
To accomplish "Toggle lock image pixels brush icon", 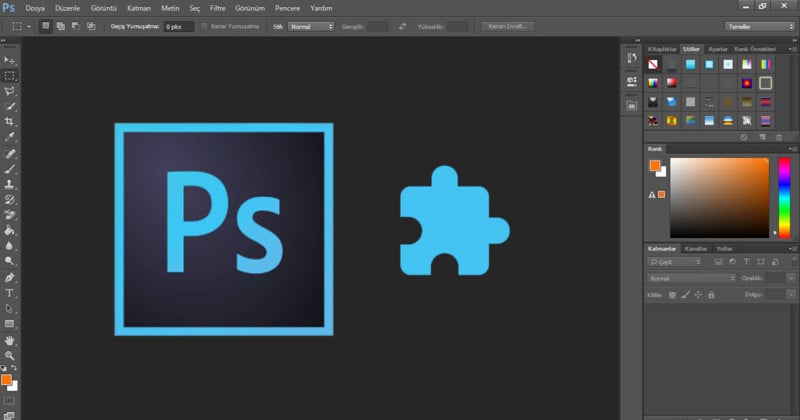I will (686, 294).
